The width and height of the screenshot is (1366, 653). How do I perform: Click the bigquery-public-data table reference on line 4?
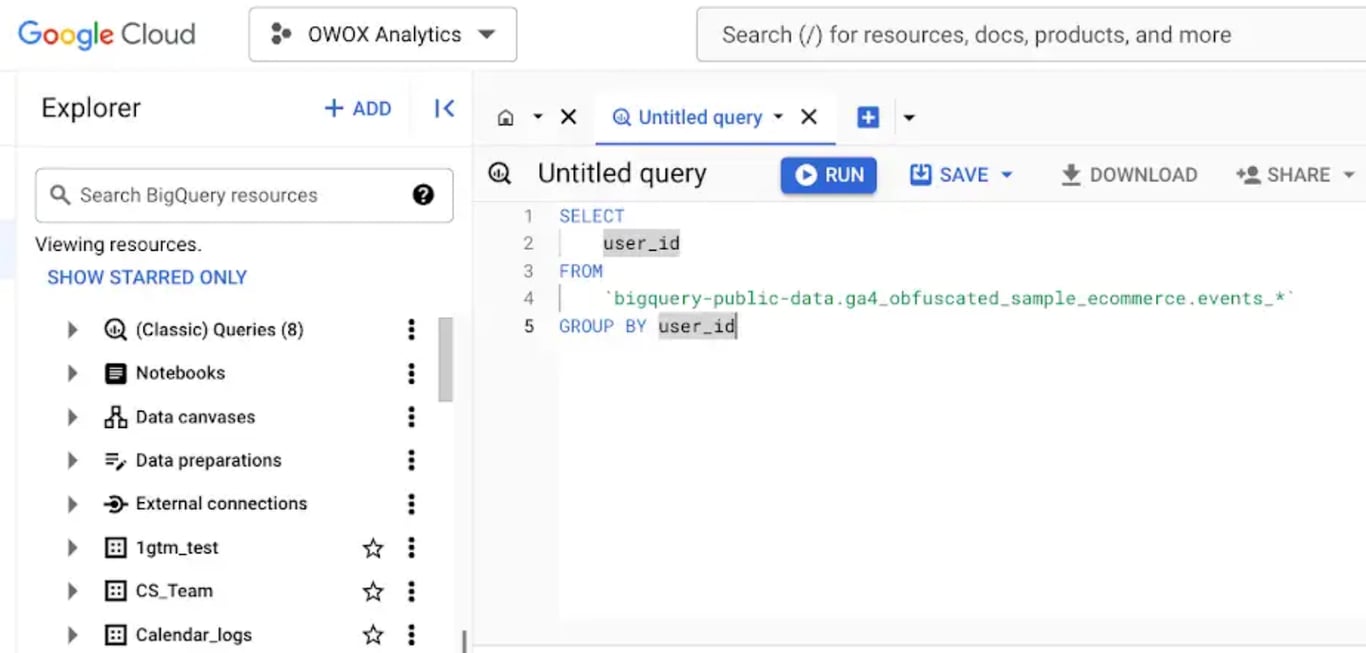(x=950, y=298)
